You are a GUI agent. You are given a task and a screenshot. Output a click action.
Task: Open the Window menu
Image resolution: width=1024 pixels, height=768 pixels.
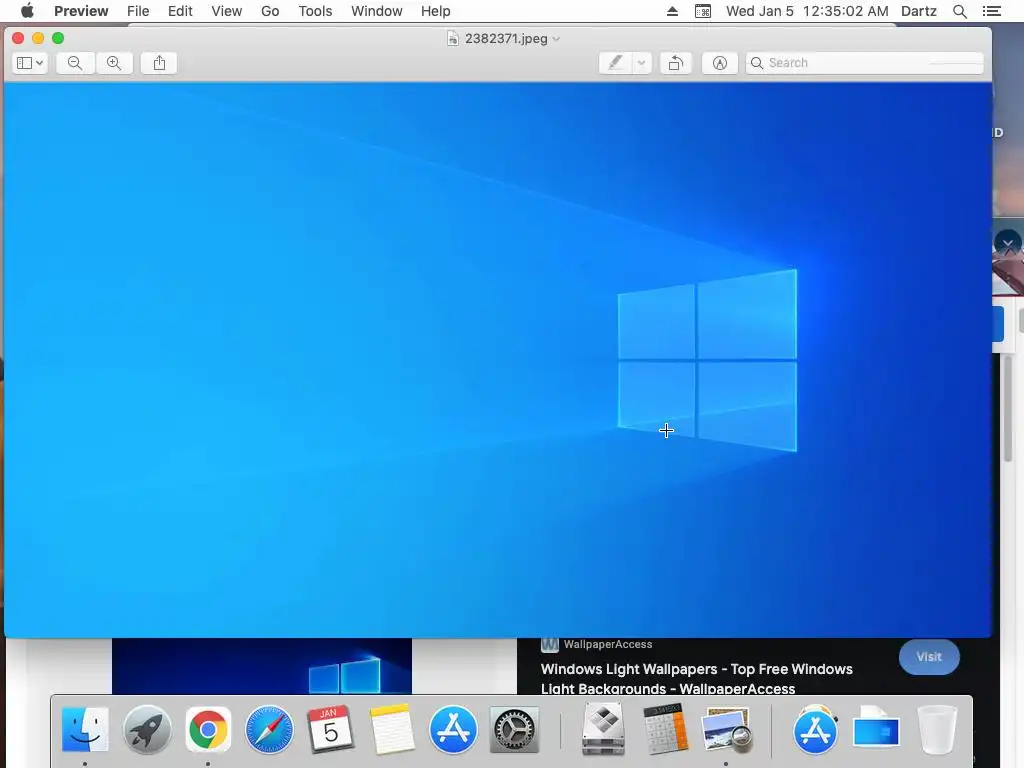pyautogui.click(x=376, y=11)
